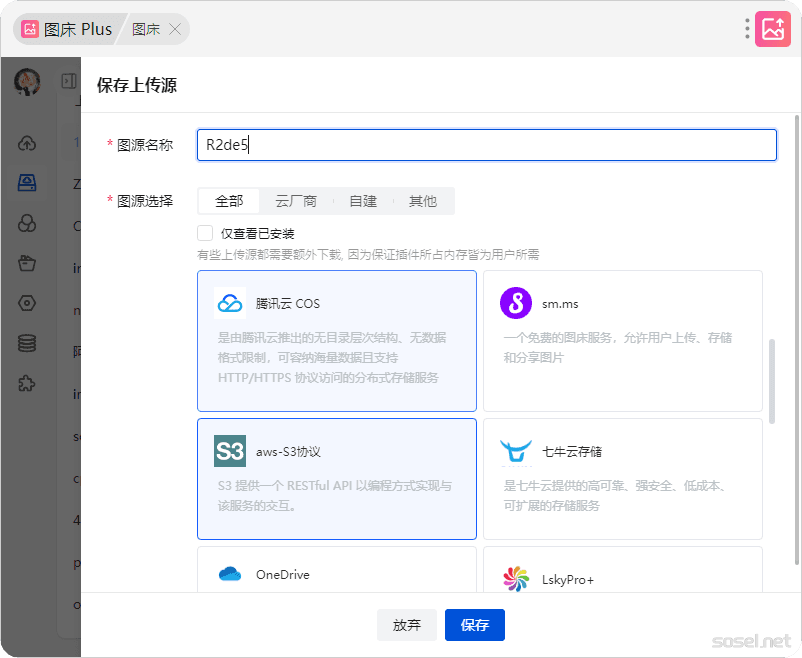This screenshot has width=802, height=658.
Task: Click the 放弃 button
Action: click(407, 625)
